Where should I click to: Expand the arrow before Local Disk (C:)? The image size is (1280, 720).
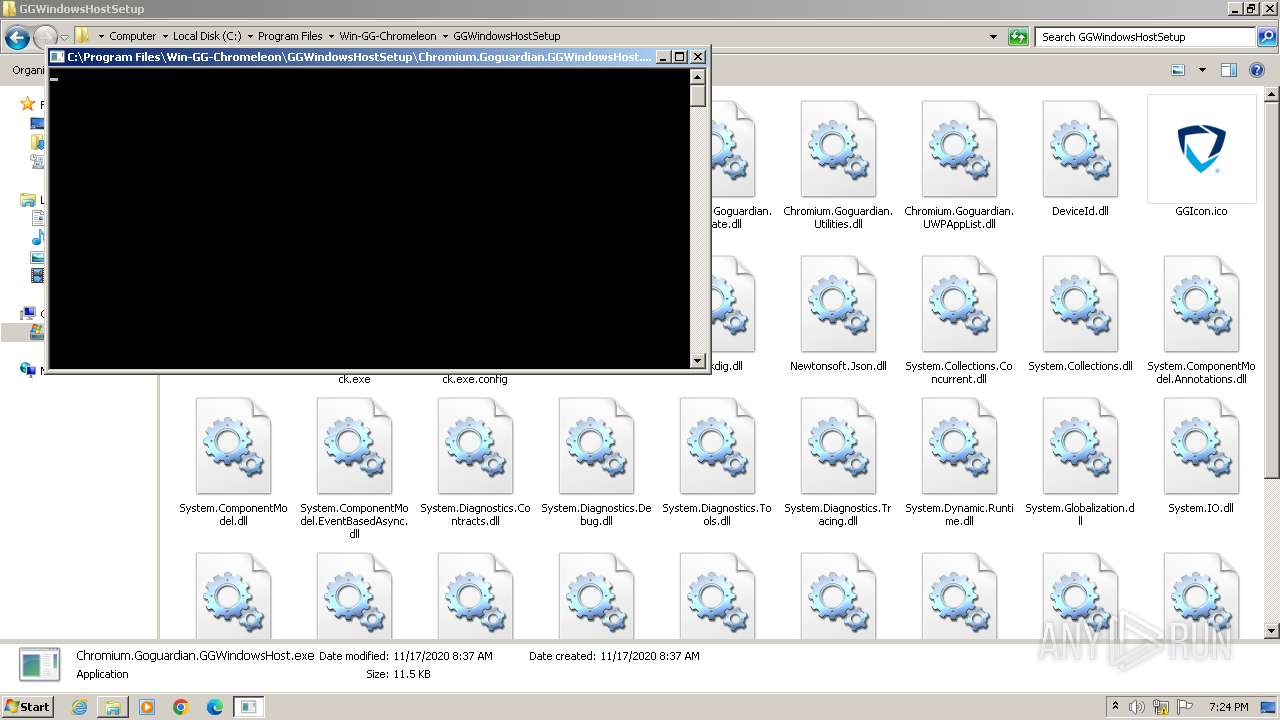tap(164, 36)
